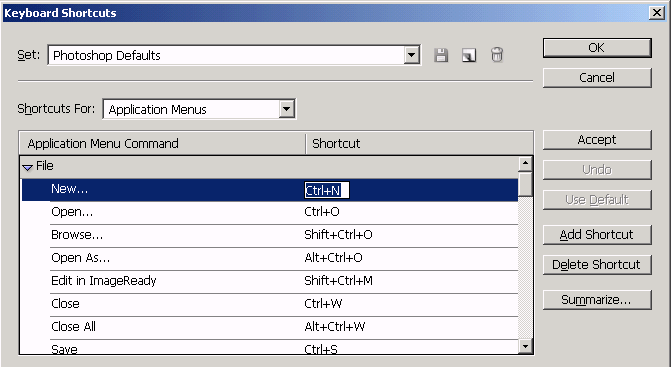Collapse the File menu group triangle
This screenshot has width=671, height=367.
(x=27, y=167)
